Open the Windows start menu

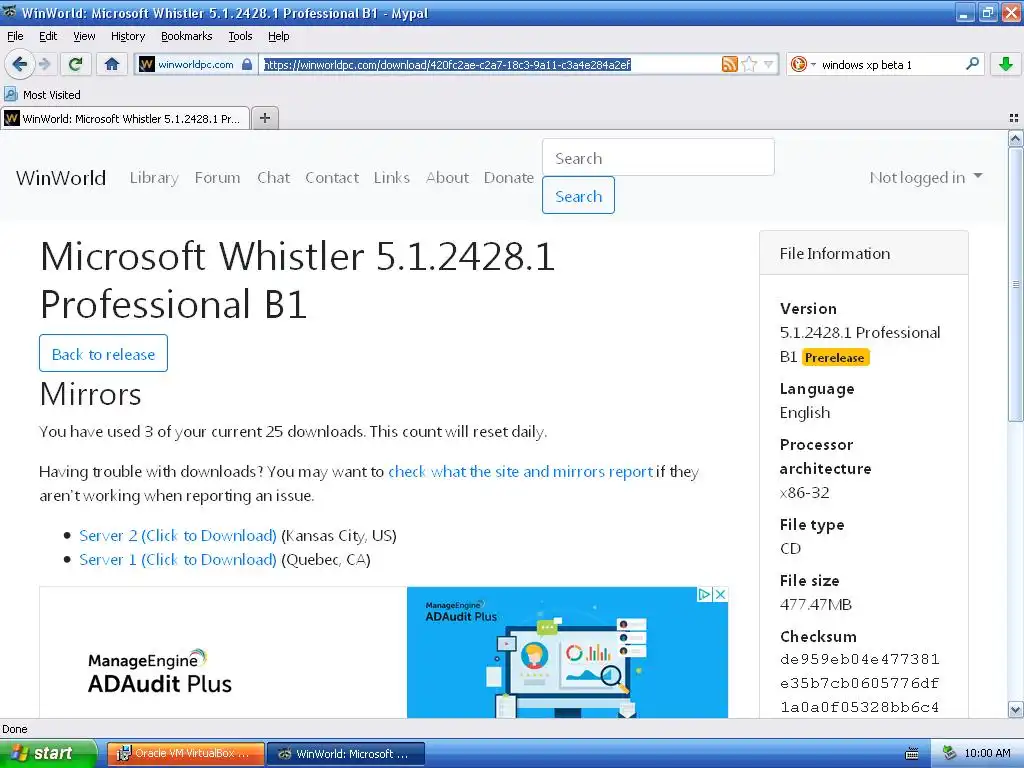(48, 754)
